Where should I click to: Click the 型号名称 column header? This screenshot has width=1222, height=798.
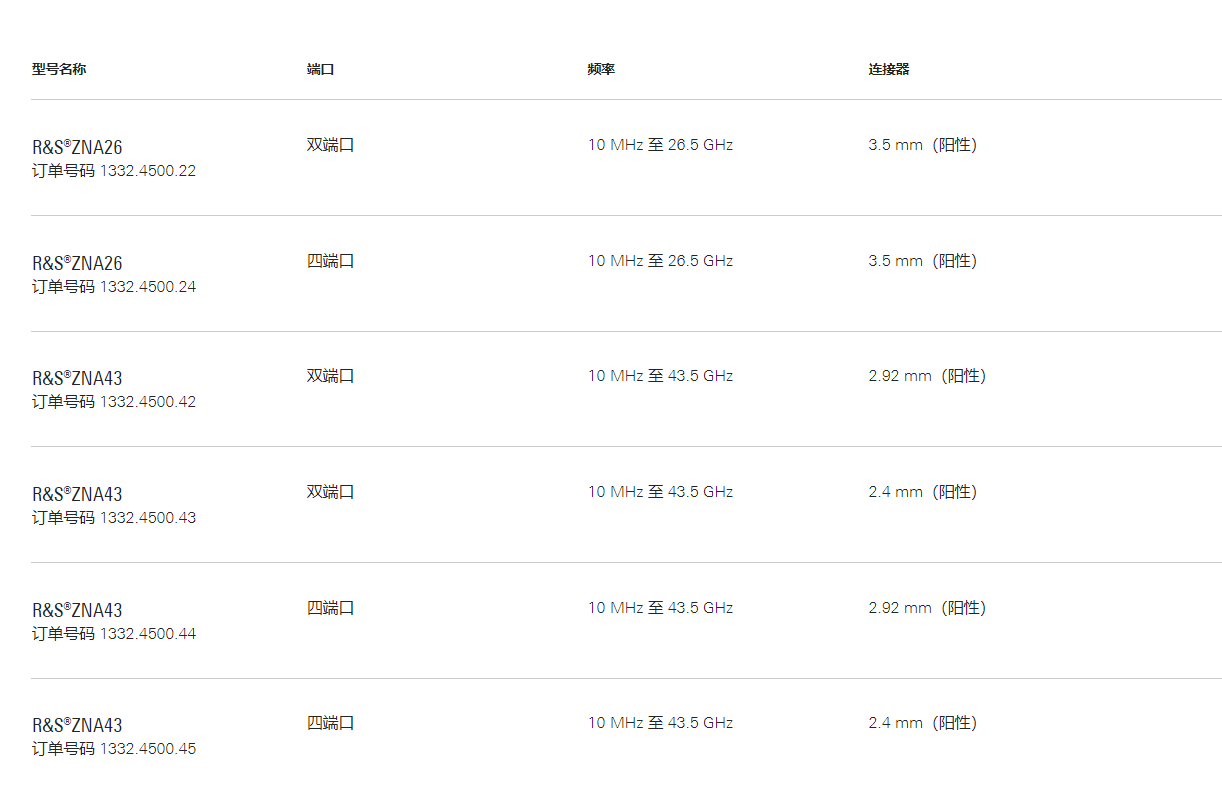coord(59,70)
